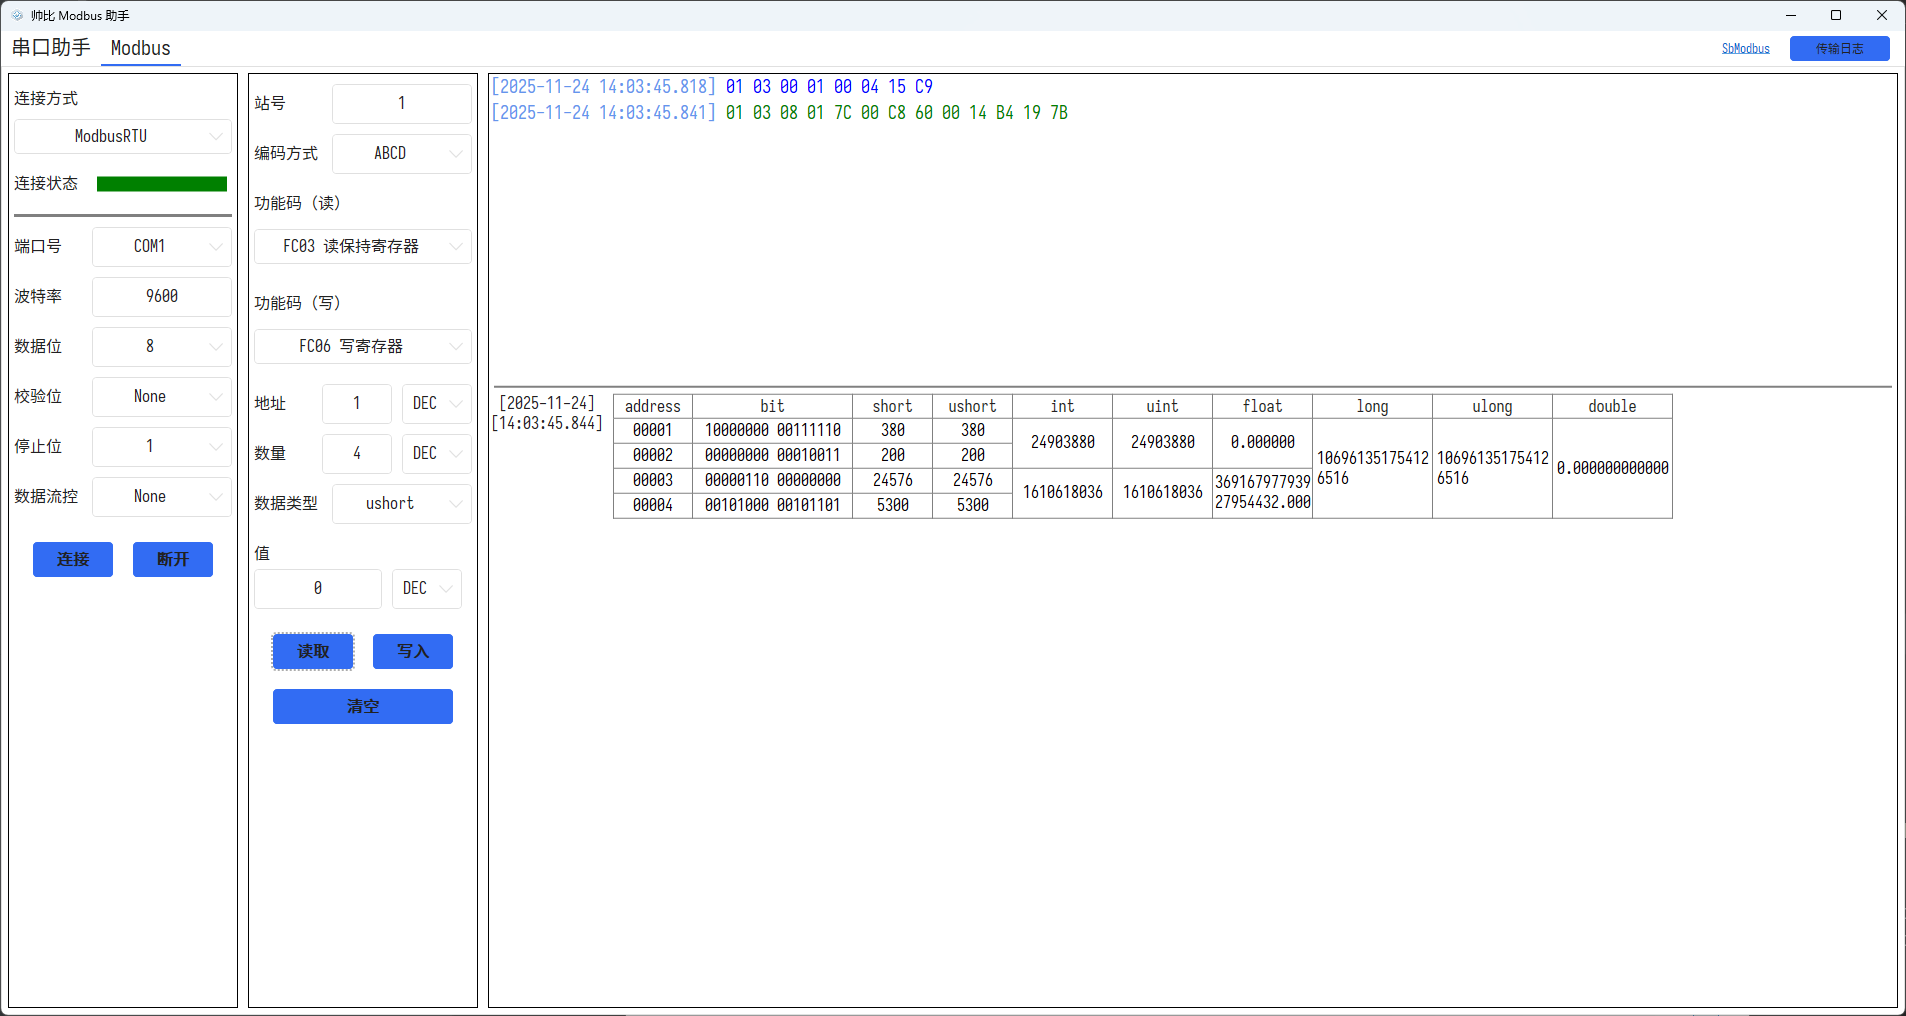Expand the FC03 read function code dropdown
Screen dimensions: 1906x1016
click(x=362, y=246)
